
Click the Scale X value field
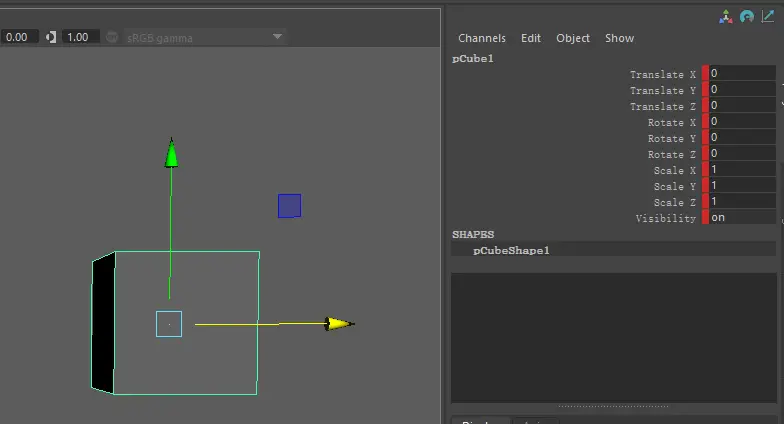[x=740, y=170]
